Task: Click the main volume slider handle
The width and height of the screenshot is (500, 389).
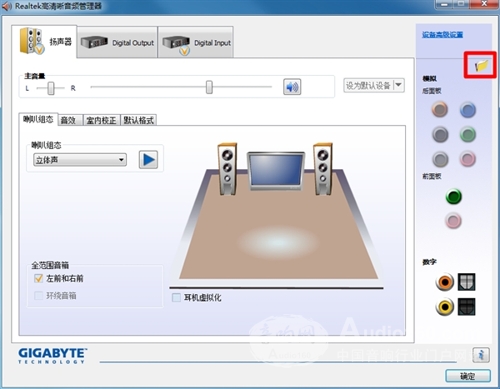Action: 209,87
